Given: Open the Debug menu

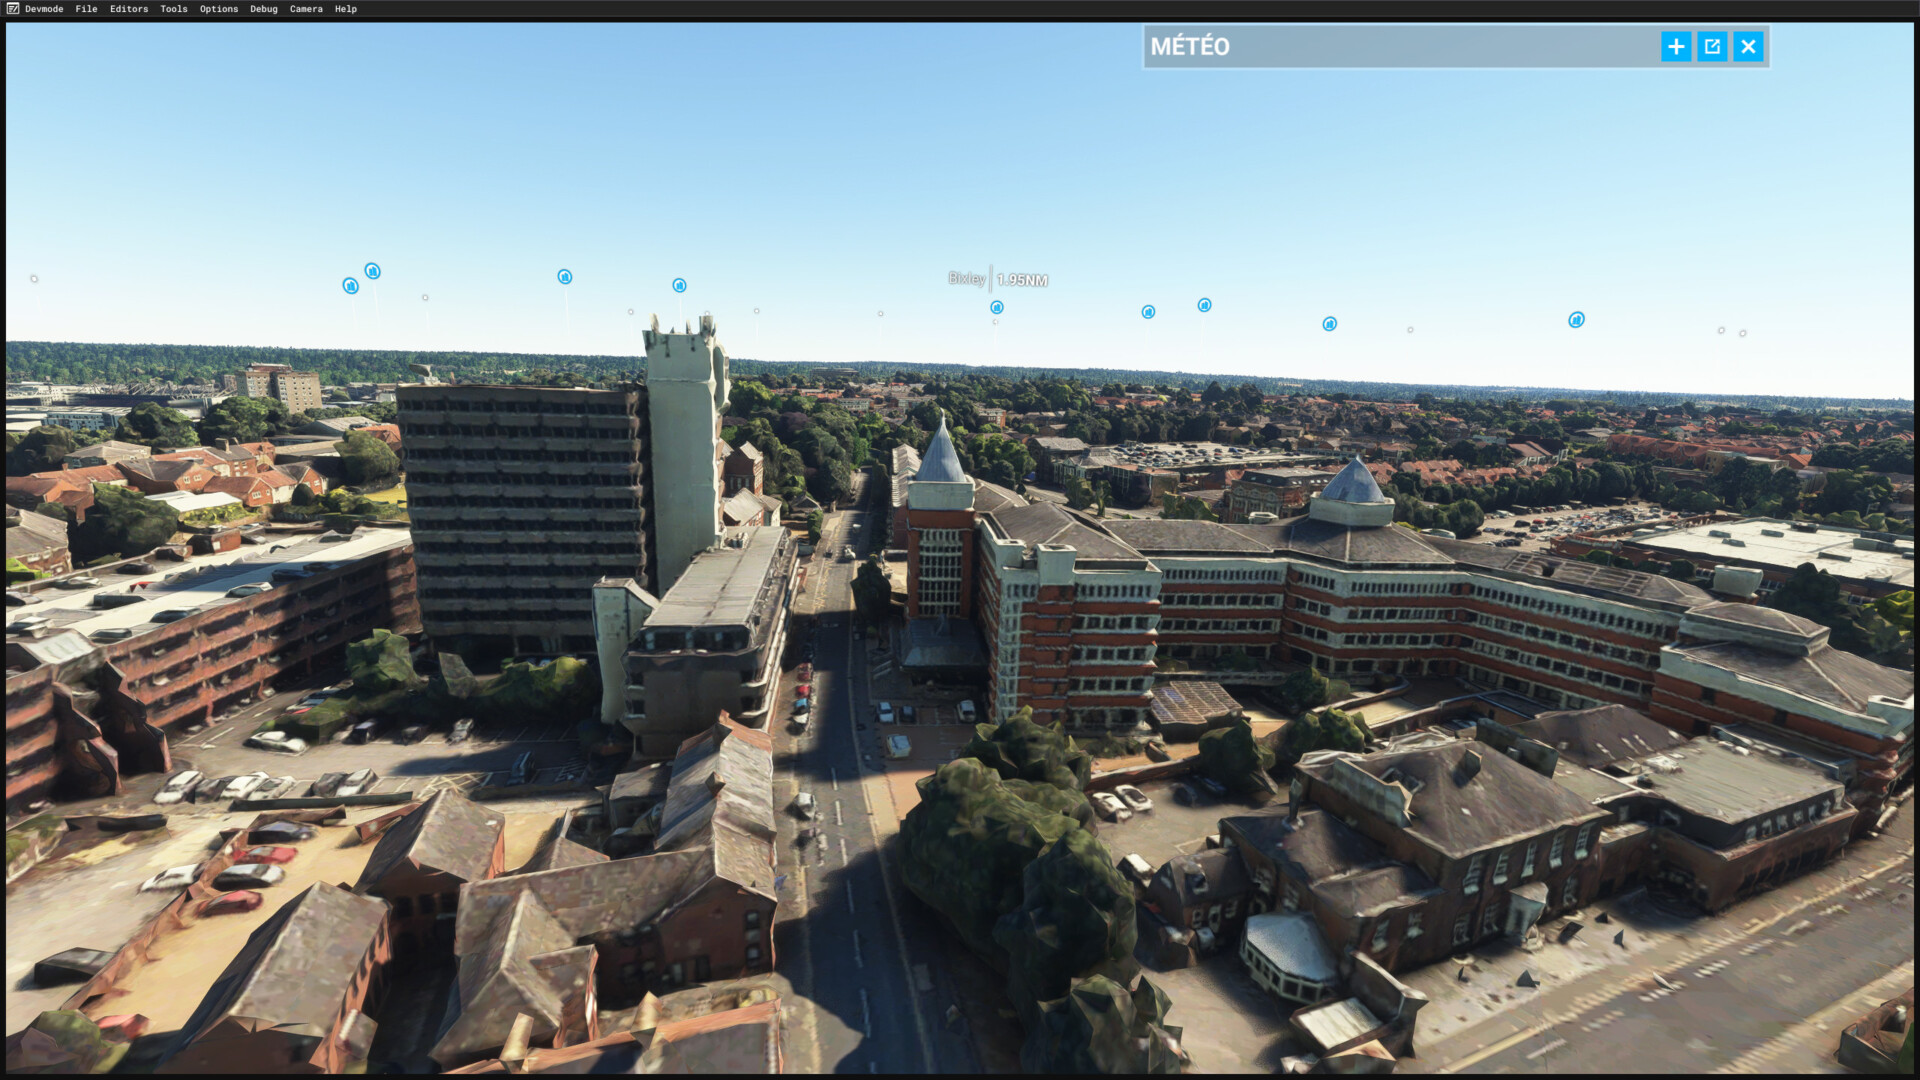Looking at the screenshot, I should click(264, 9).
